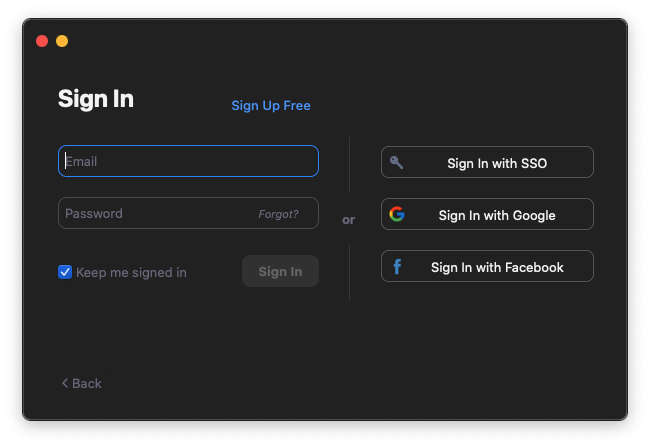Click the colorful Google G logo
Image resolution: width=650 pixels, height=447 pixels.
coord(397,214)
